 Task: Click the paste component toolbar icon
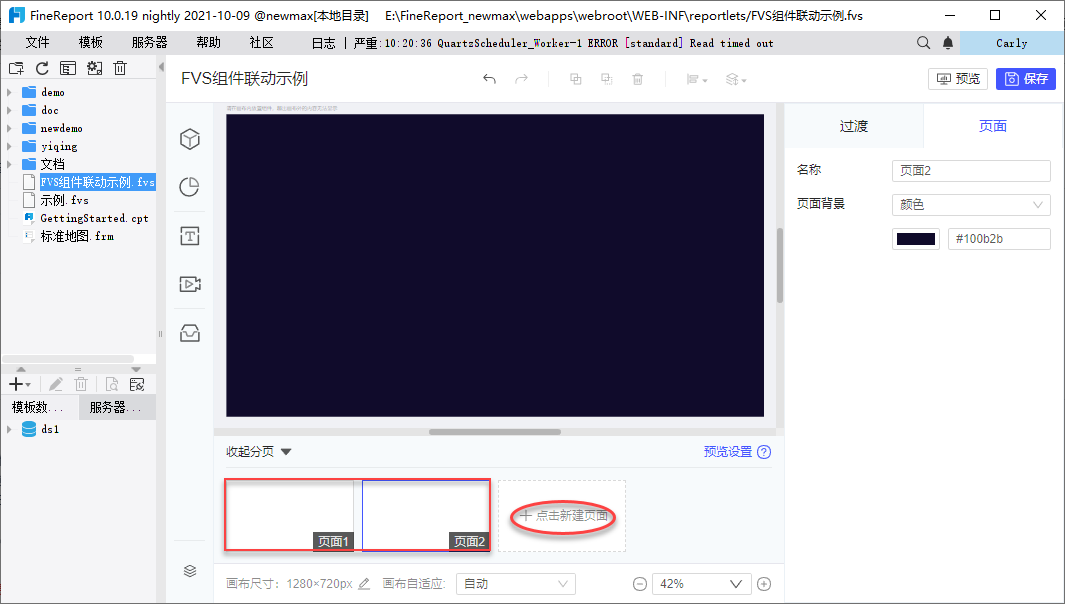pos(607,79)
